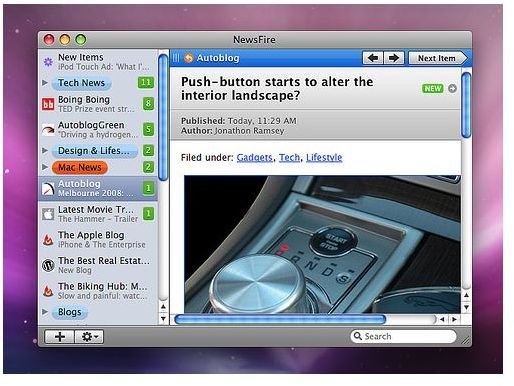Viewport: 514px width, 386px height.
Task: Click article scroll down arrow
Action: pyautogui.click(x=466, y=307)
